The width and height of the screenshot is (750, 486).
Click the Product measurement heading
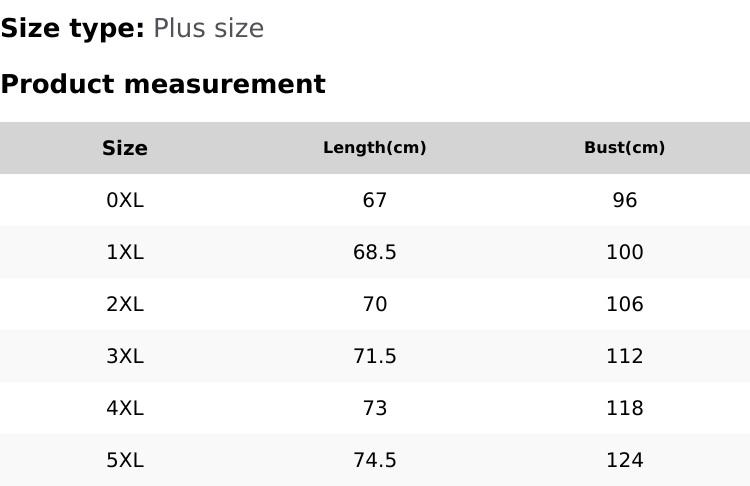pyautogui.click(x=163, y=84)
